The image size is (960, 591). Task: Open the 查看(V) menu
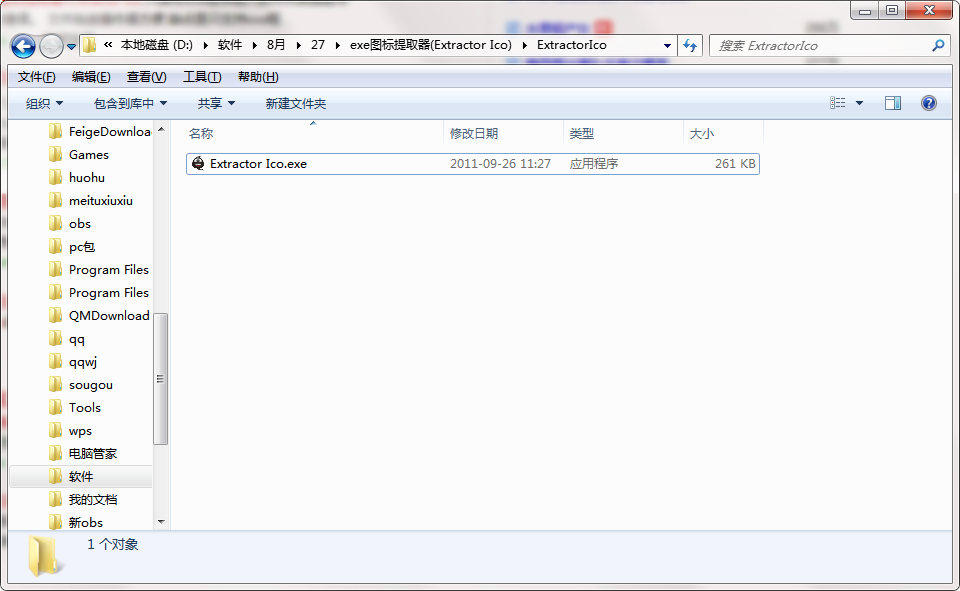(146, 77)
